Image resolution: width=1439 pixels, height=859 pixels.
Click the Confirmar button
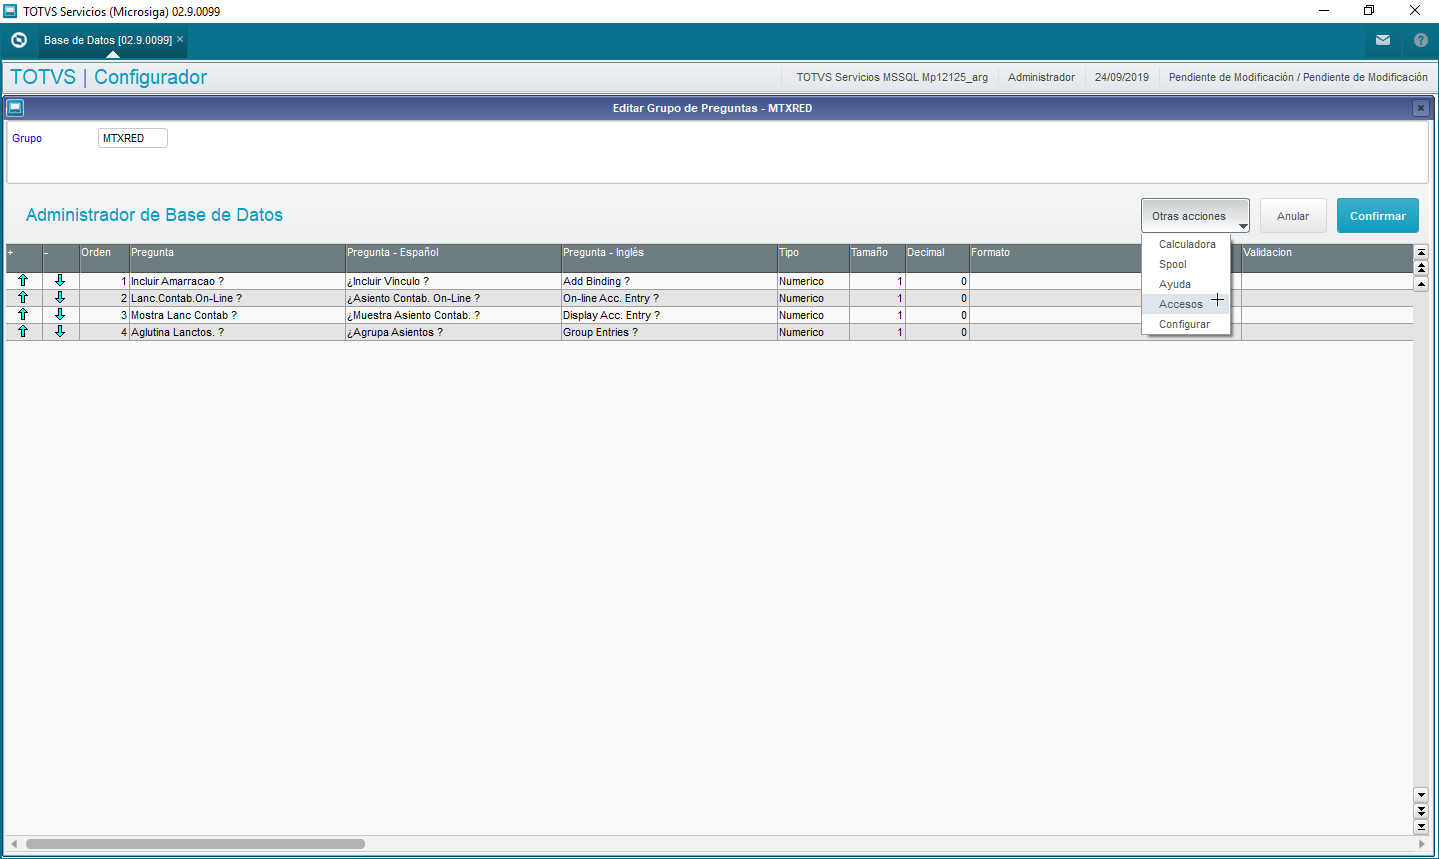[1378, 216]
